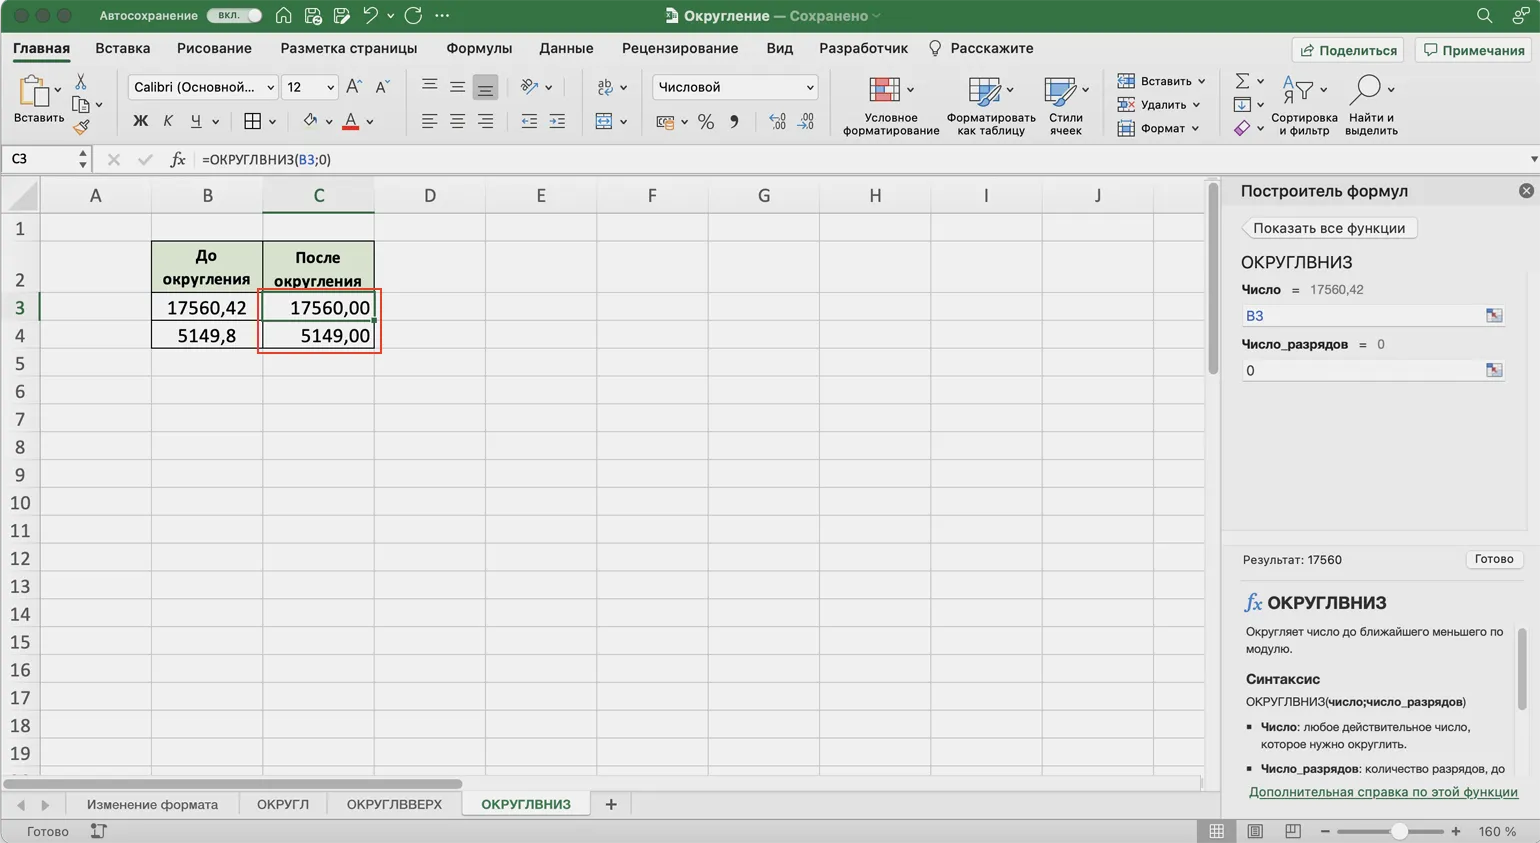Click the Format Painter brush icon
This screenshot has height=843, width=1540.
(x=81, y=127)
